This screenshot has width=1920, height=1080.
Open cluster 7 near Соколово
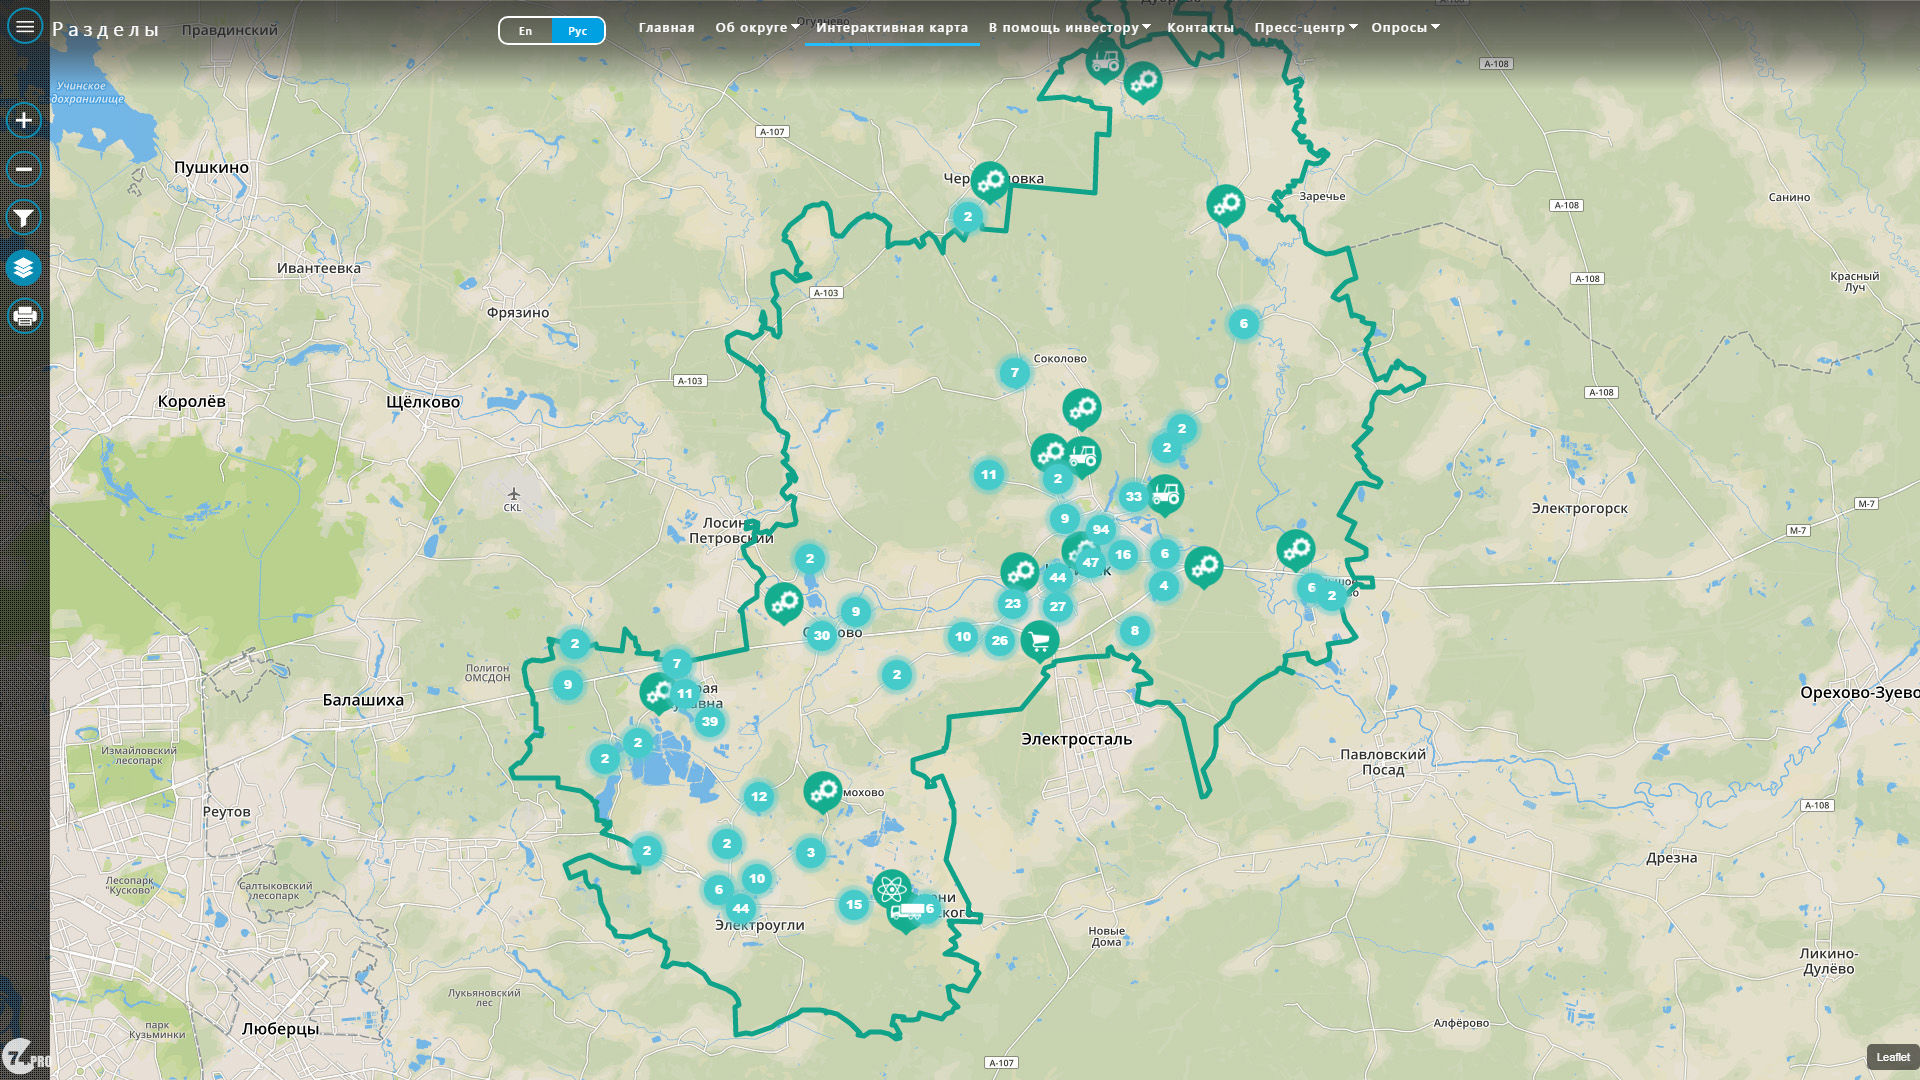(x=1014, y=373)
